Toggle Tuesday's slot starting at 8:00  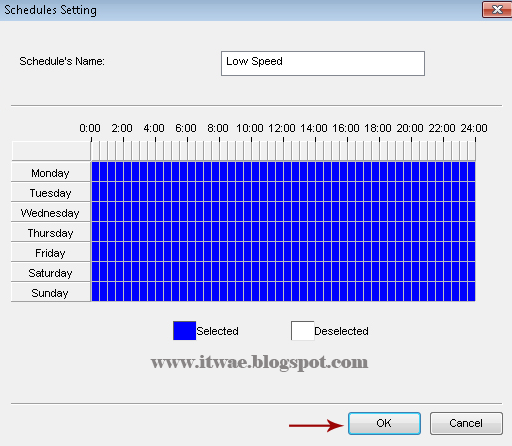point(223,192)
